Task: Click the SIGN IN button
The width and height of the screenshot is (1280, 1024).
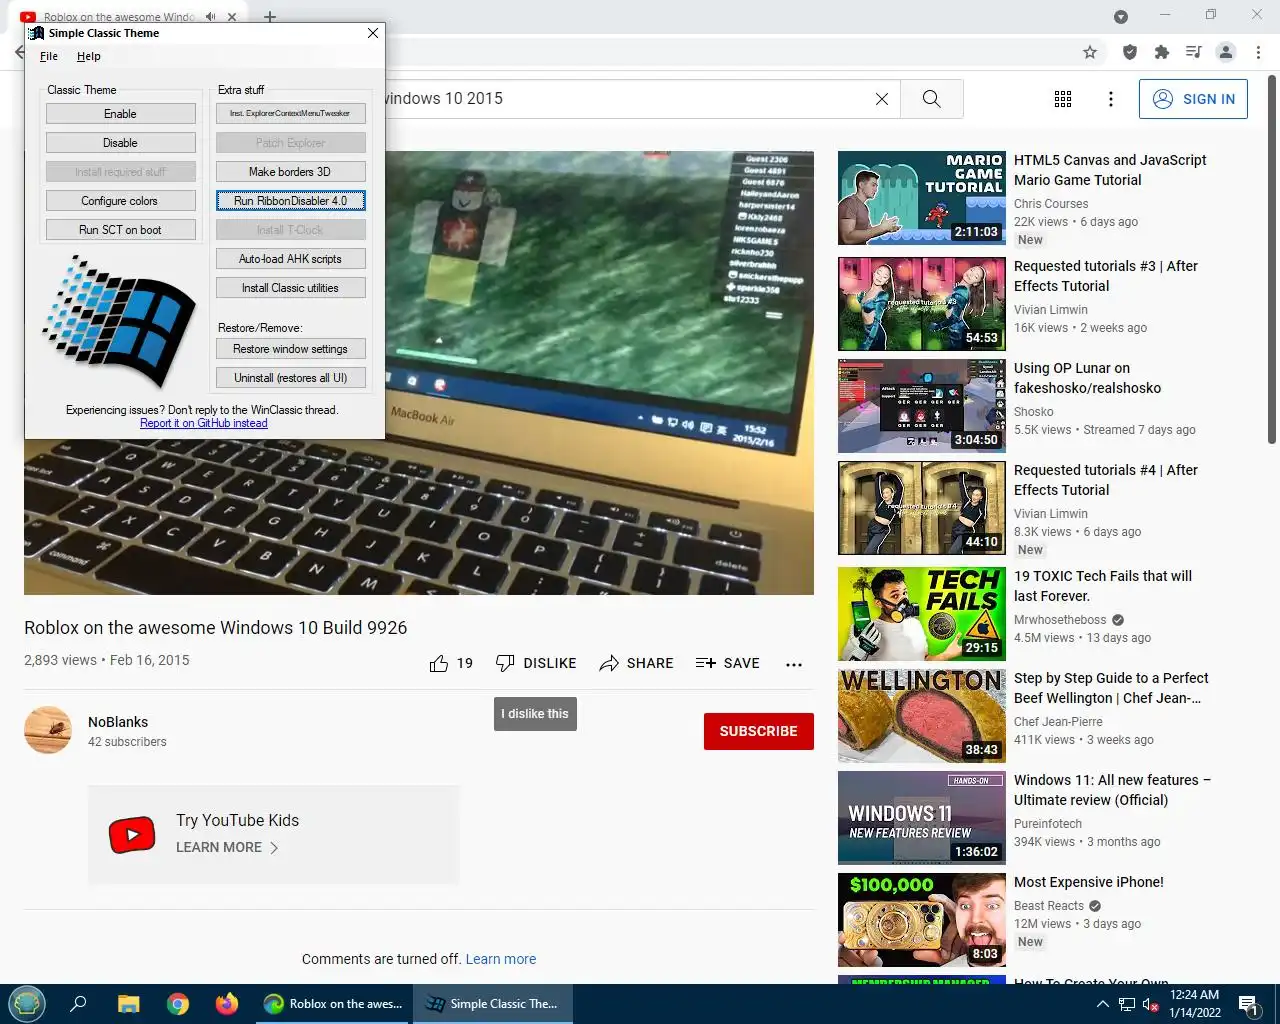Action: (1193, 99)
